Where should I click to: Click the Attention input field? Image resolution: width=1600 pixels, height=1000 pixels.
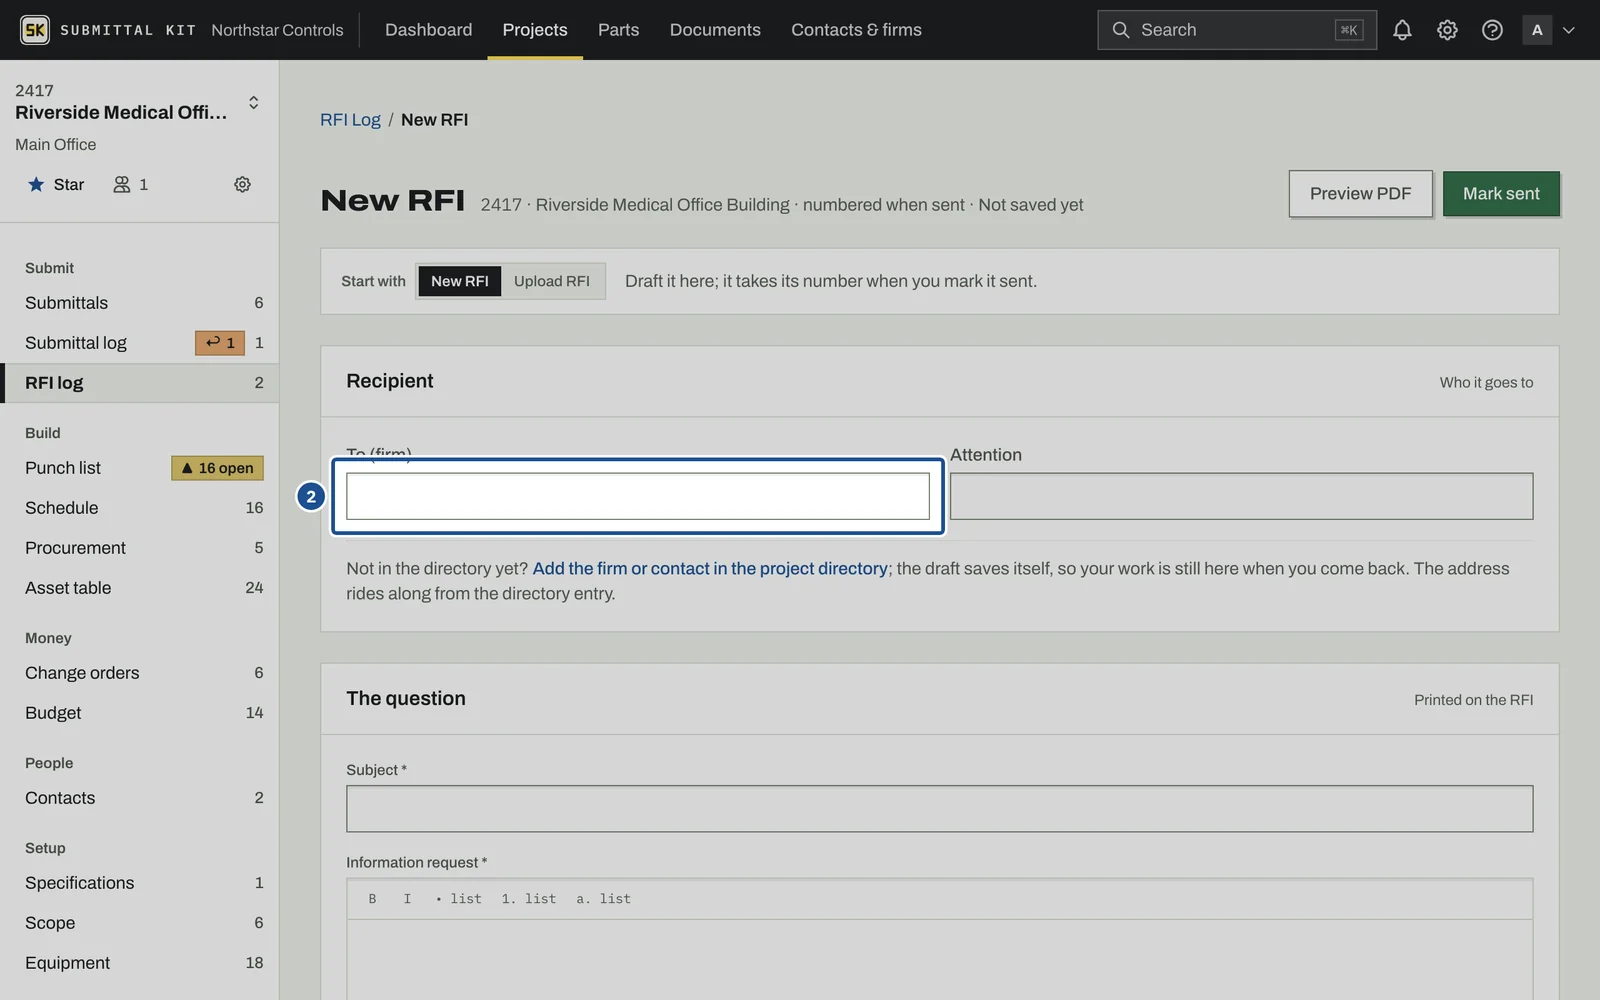click(x=1241, y=496)
